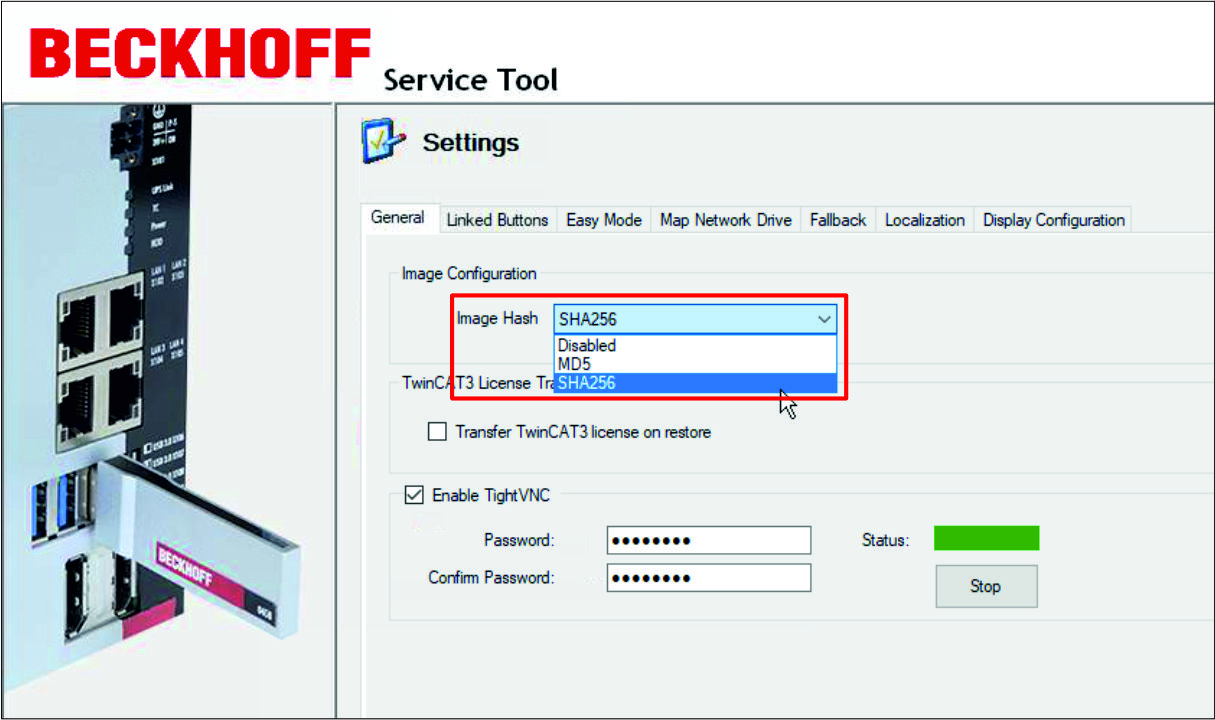
Task: Pick the highlighted SHA256 list entry
Action: pos(694,382)
